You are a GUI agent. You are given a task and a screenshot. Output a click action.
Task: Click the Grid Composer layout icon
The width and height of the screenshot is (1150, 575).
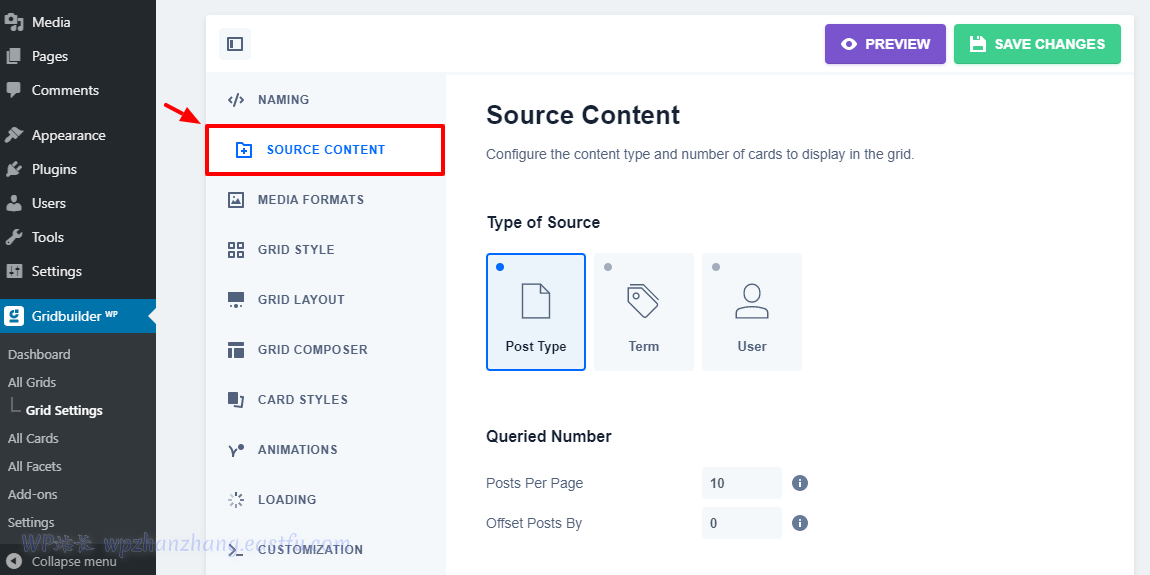pyautogui.click(x=235, y=350)
